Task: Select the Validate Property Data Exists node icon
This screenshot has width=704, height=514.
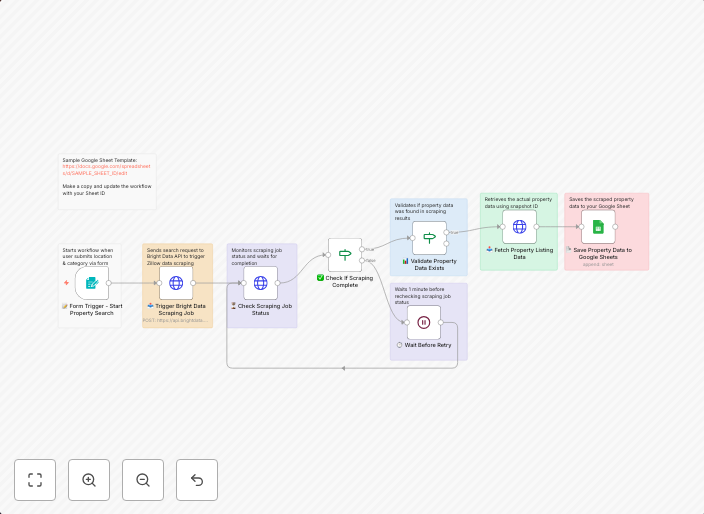Action: 429,238
